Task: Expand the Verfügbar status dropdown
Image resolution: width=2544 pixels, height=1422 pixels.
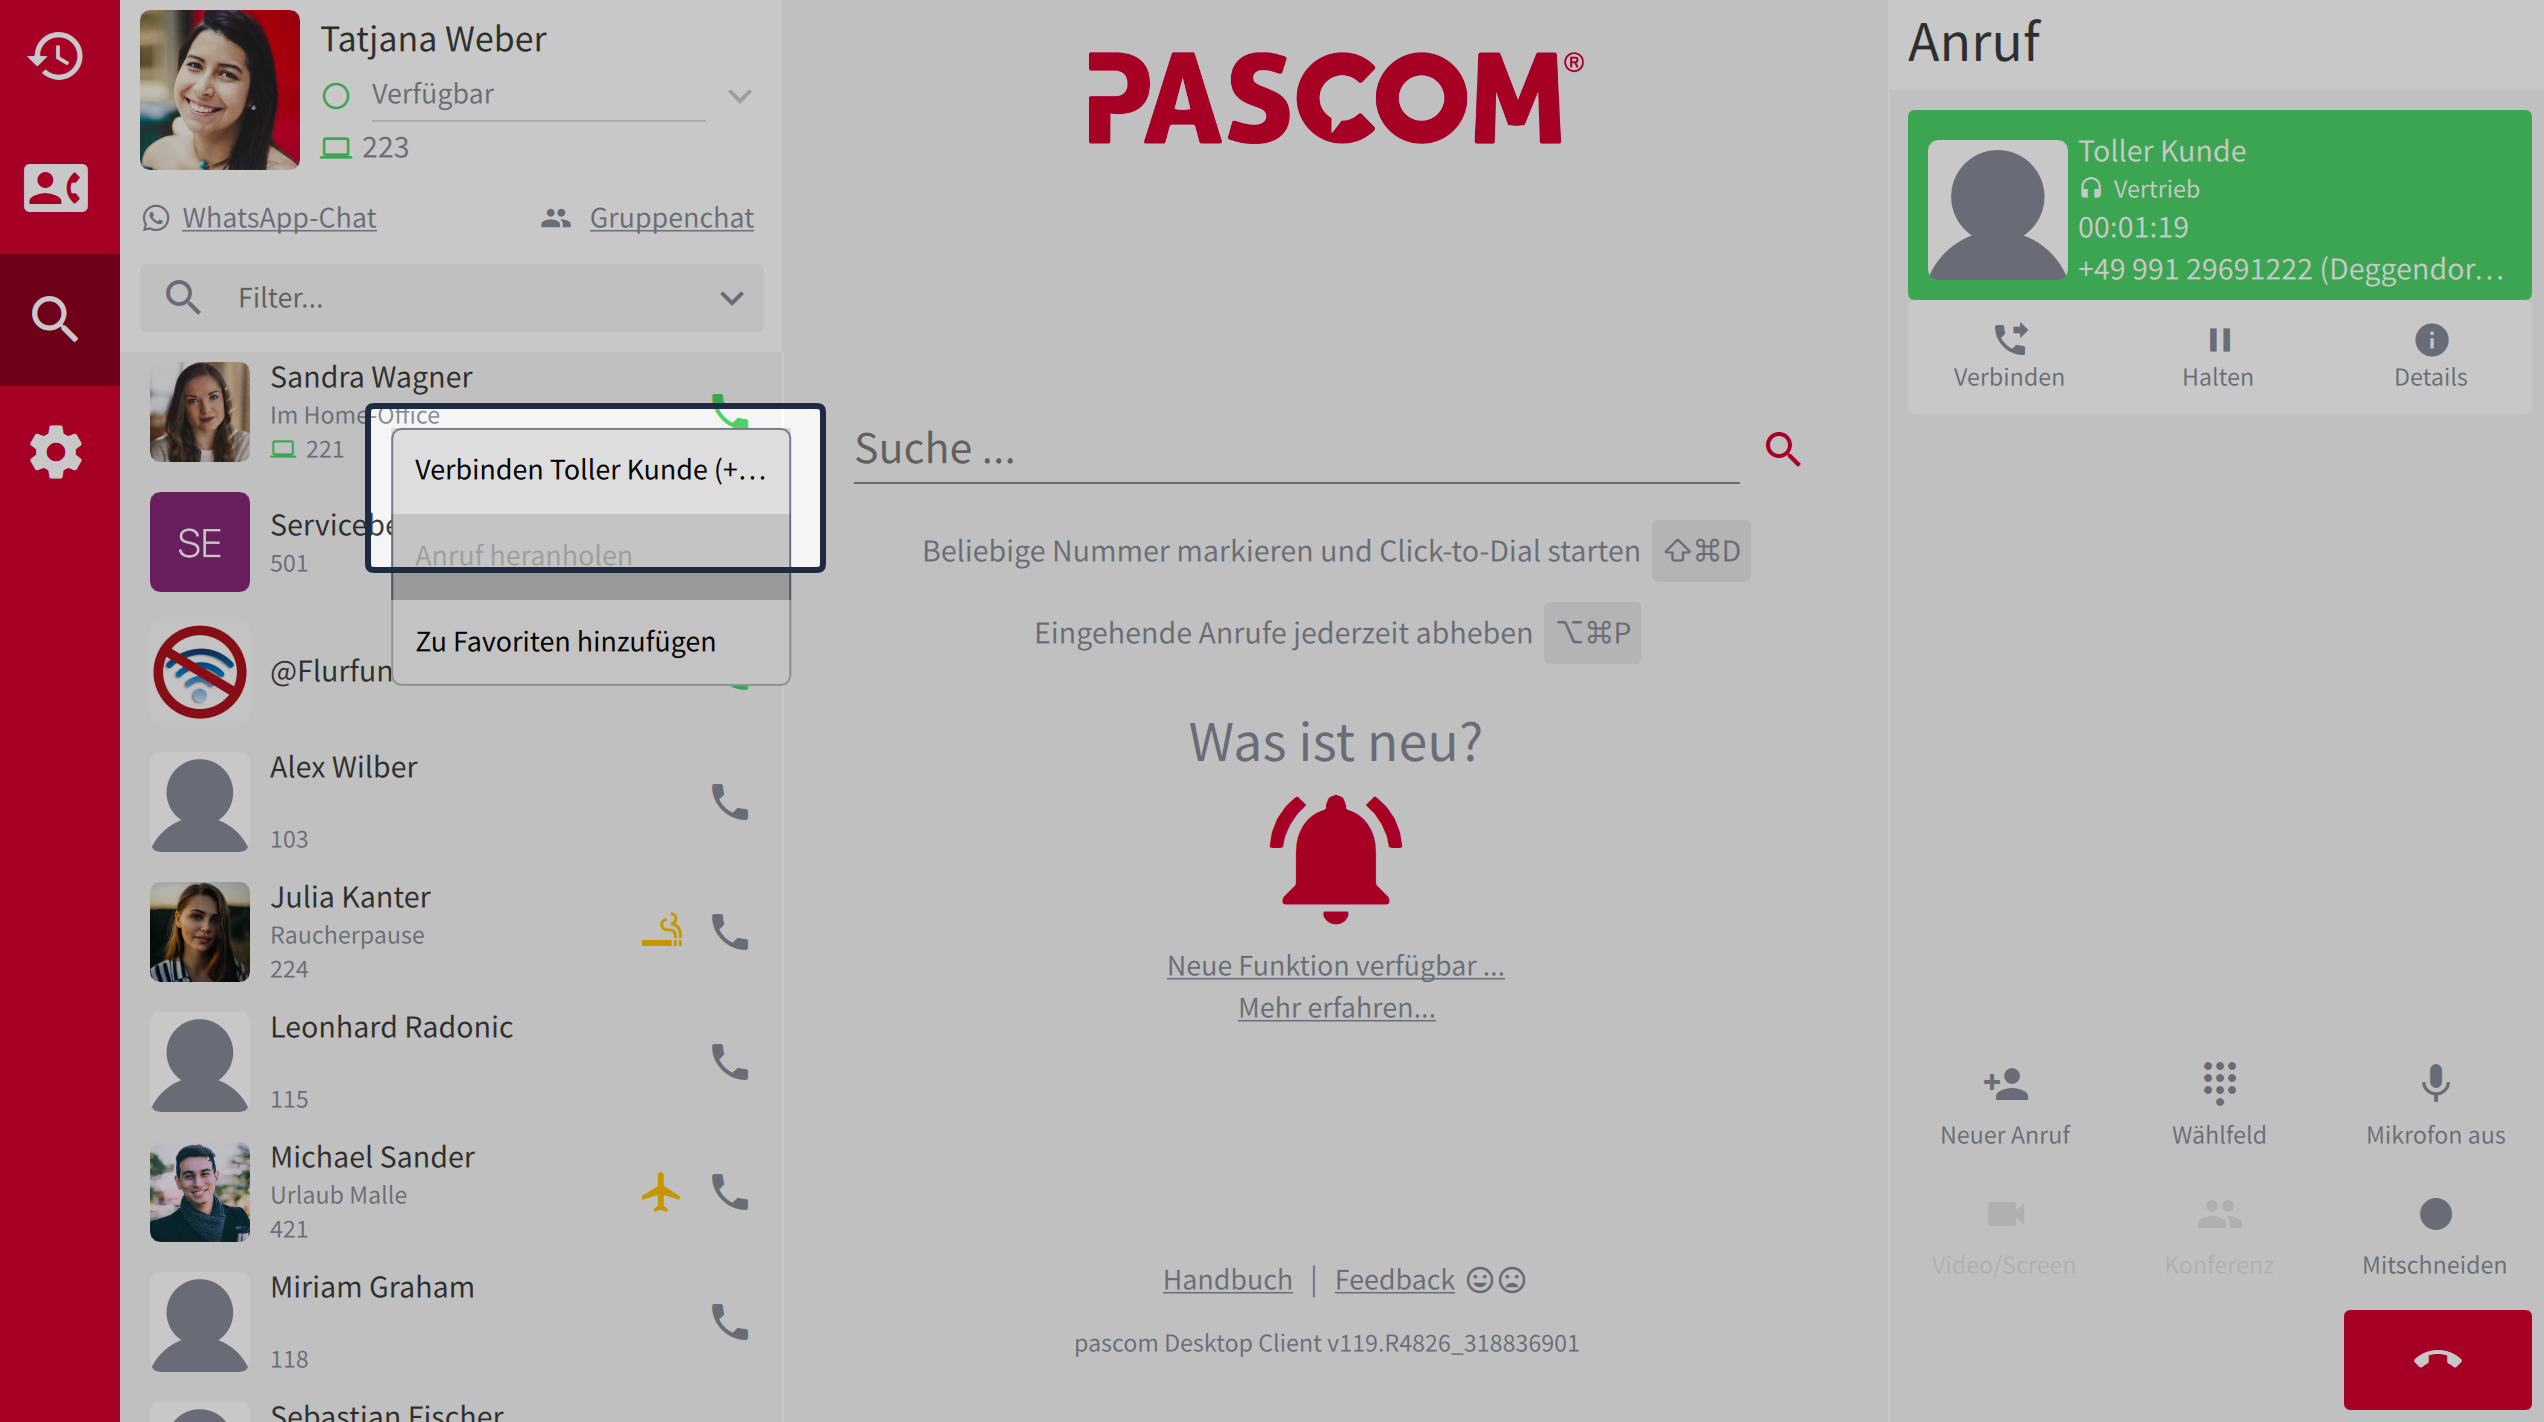Action: pyautogui.click(x=740, y=96)
